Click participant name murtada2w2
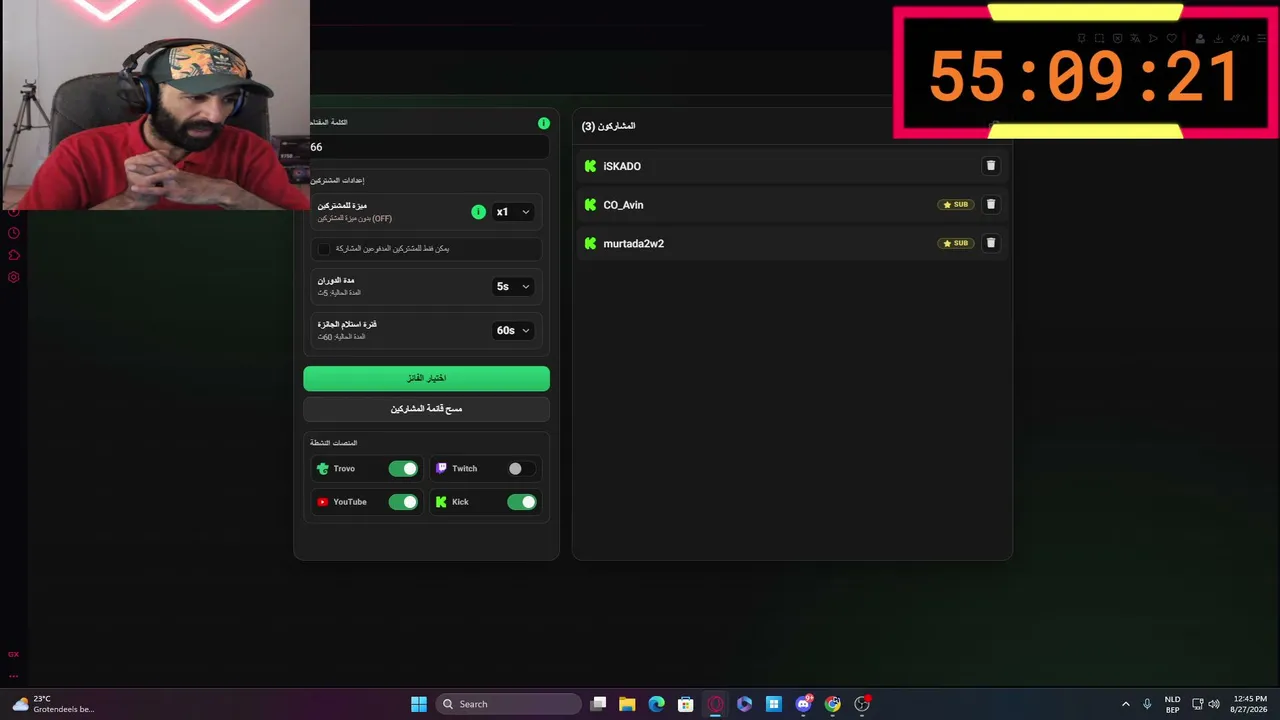This screenshot has height=720, width=1280. click(633, 243)
